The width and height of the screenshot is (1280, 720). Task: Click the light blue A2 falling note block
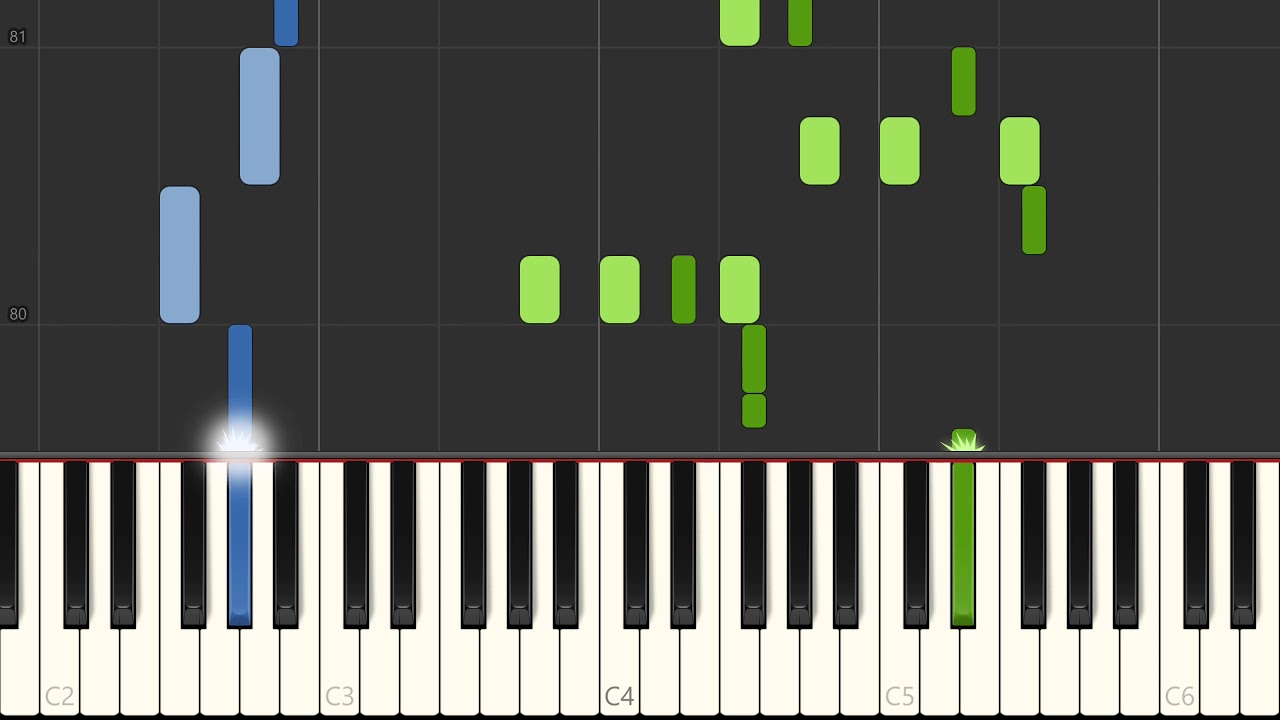[260, 116]
